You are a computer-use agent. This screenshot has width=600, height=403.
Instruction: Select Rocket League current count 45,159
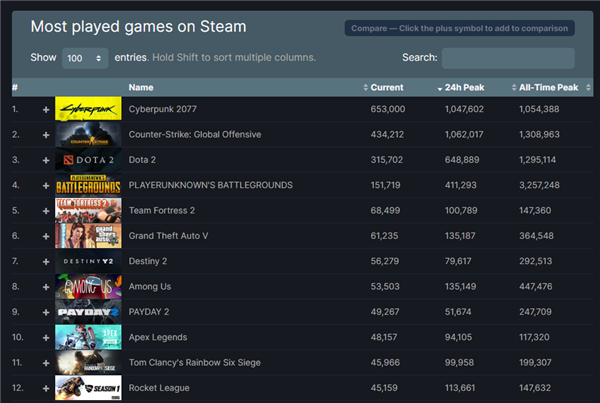click(384, 388)
